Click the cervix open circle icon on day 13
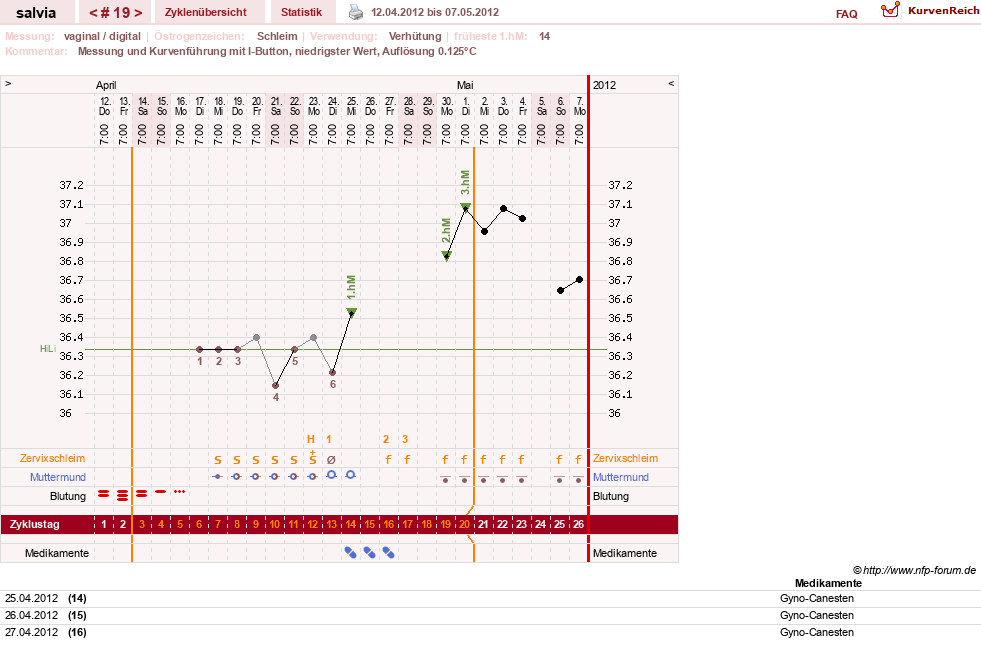Image resolution: width=981 pixels, height=662 pixels. (332, 475)
